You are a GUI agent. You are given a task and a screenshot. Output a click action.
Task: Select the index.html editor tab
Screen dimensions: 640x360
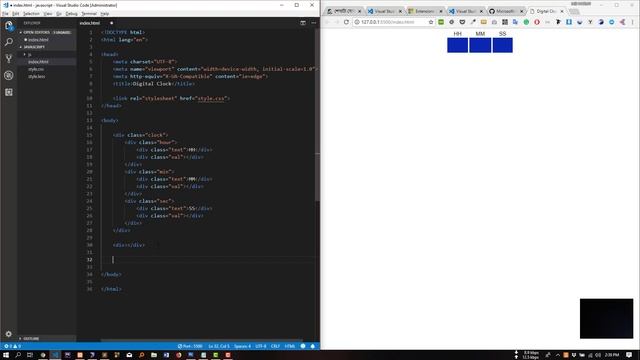pyautogui.click(x=95, y=23)
